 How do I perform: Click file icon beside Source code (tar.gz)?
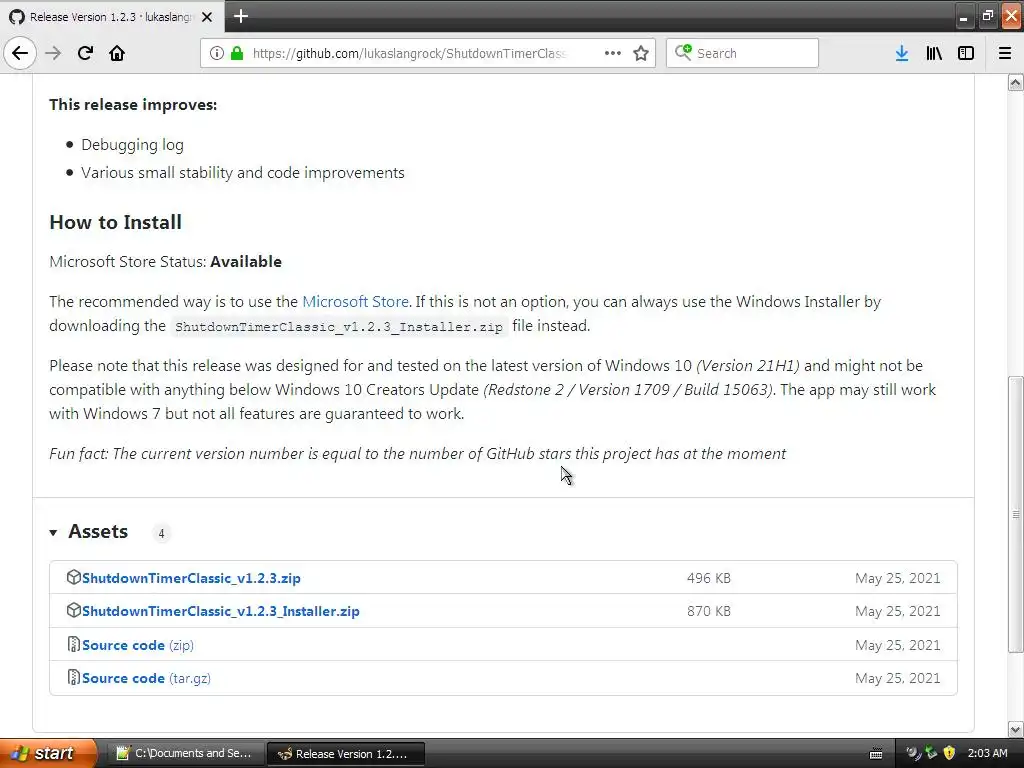point(73,677)
